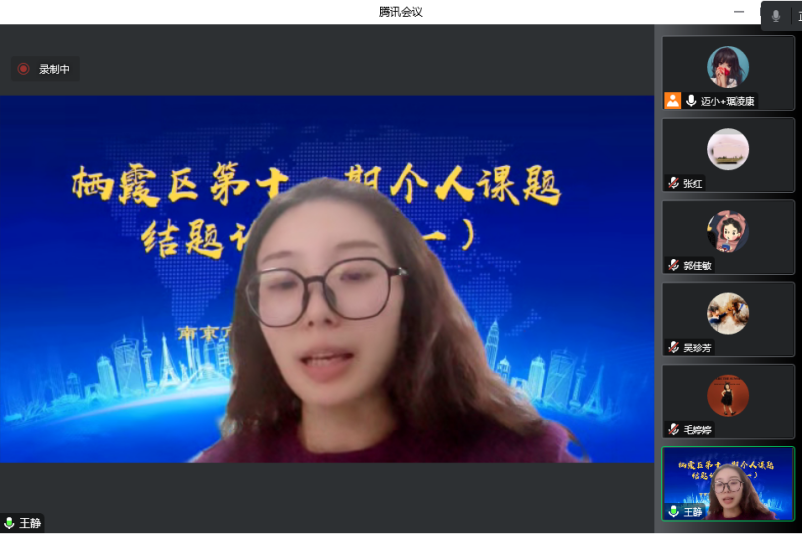Click the 王静 name label at bottom left

[30, 523]
